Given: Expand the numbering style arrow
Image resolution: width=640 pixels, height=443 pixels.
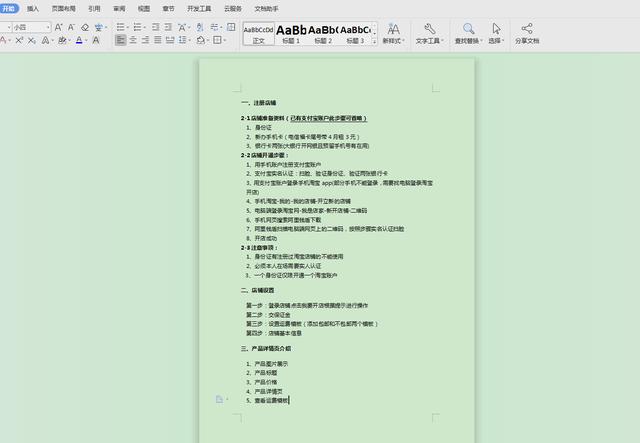Looking at the screenshot, I should [144, 28].
